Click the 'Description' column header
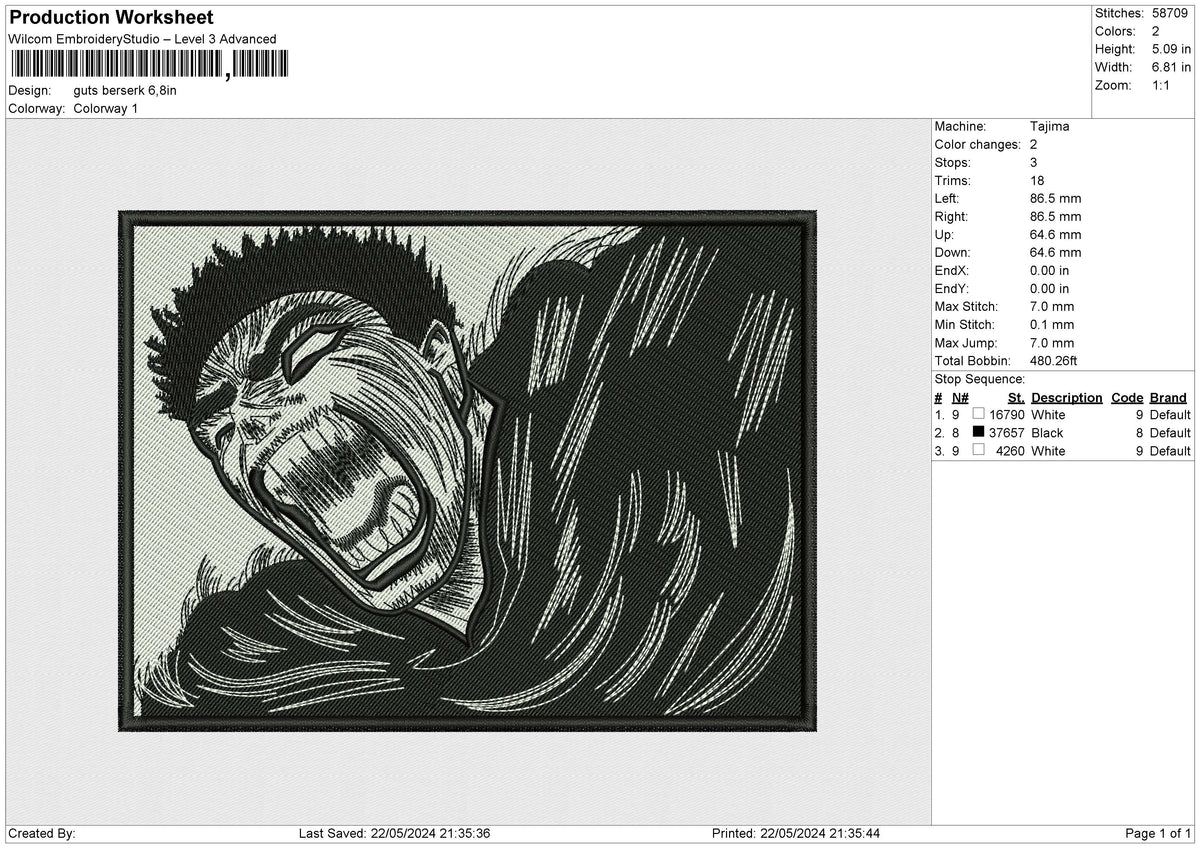 pyautogui.click(x=1067, y=397)
